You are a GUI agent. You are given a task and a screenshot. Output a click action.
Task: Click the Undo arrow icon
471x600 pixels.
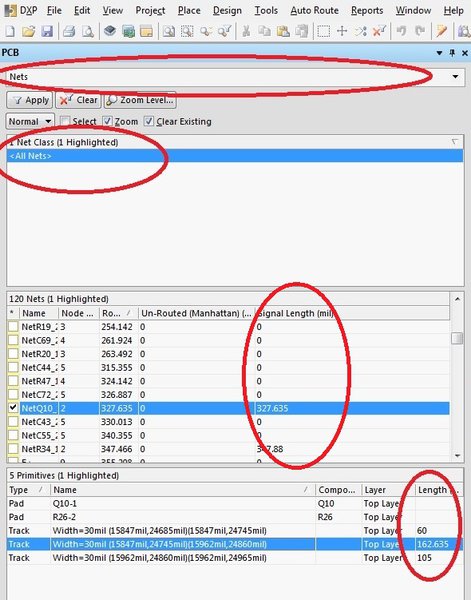401,31
